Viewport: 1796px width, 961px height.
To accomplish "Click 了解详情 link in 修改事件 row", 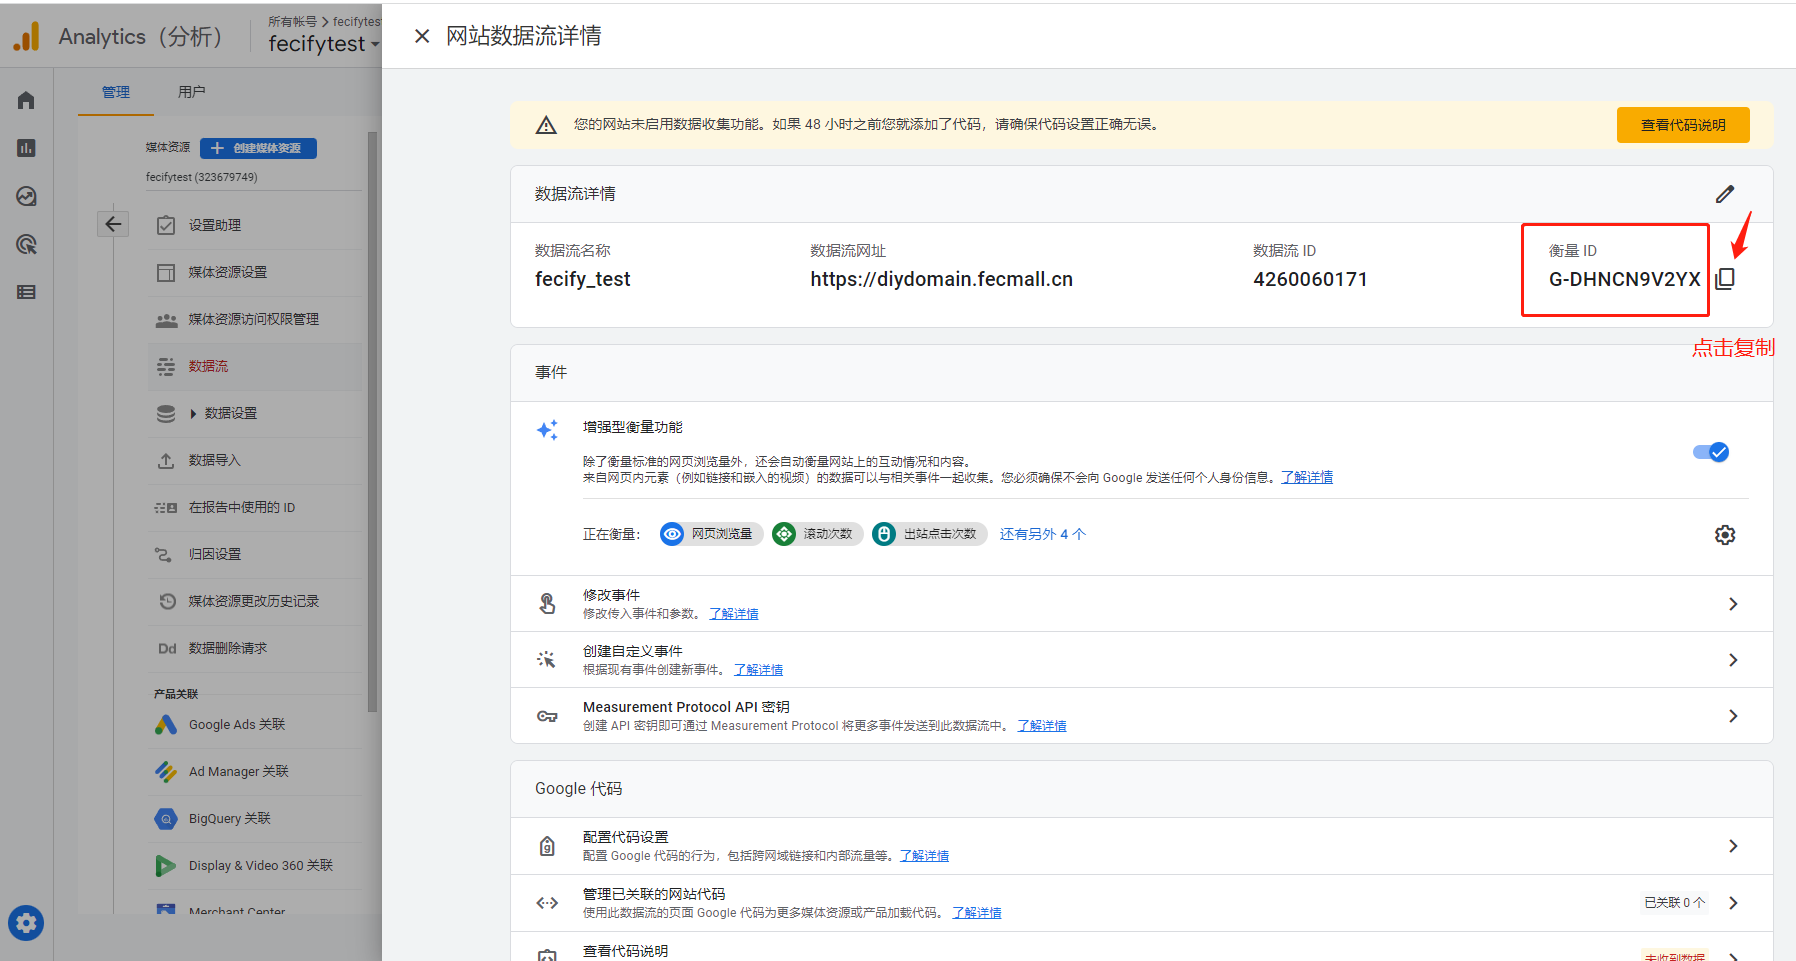I will click(x=734, y=614).
